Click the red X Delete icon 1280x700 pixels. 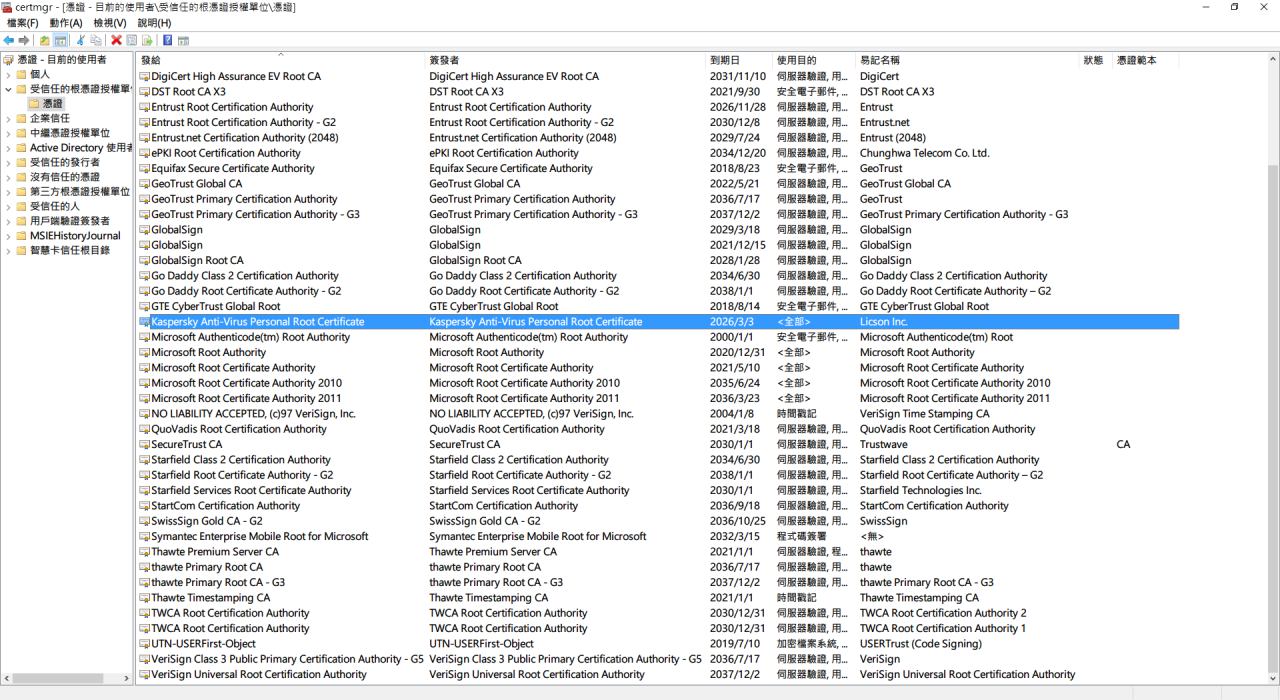(x=117, y=40)
